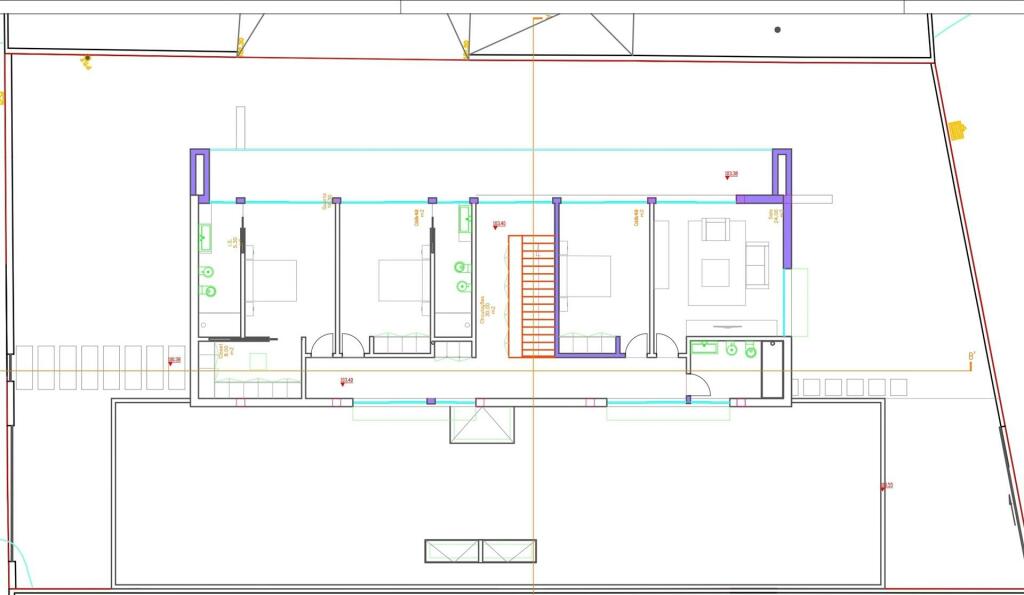
Task: Click the elevation marker on the right terrace edge
Action: point(886,487)
